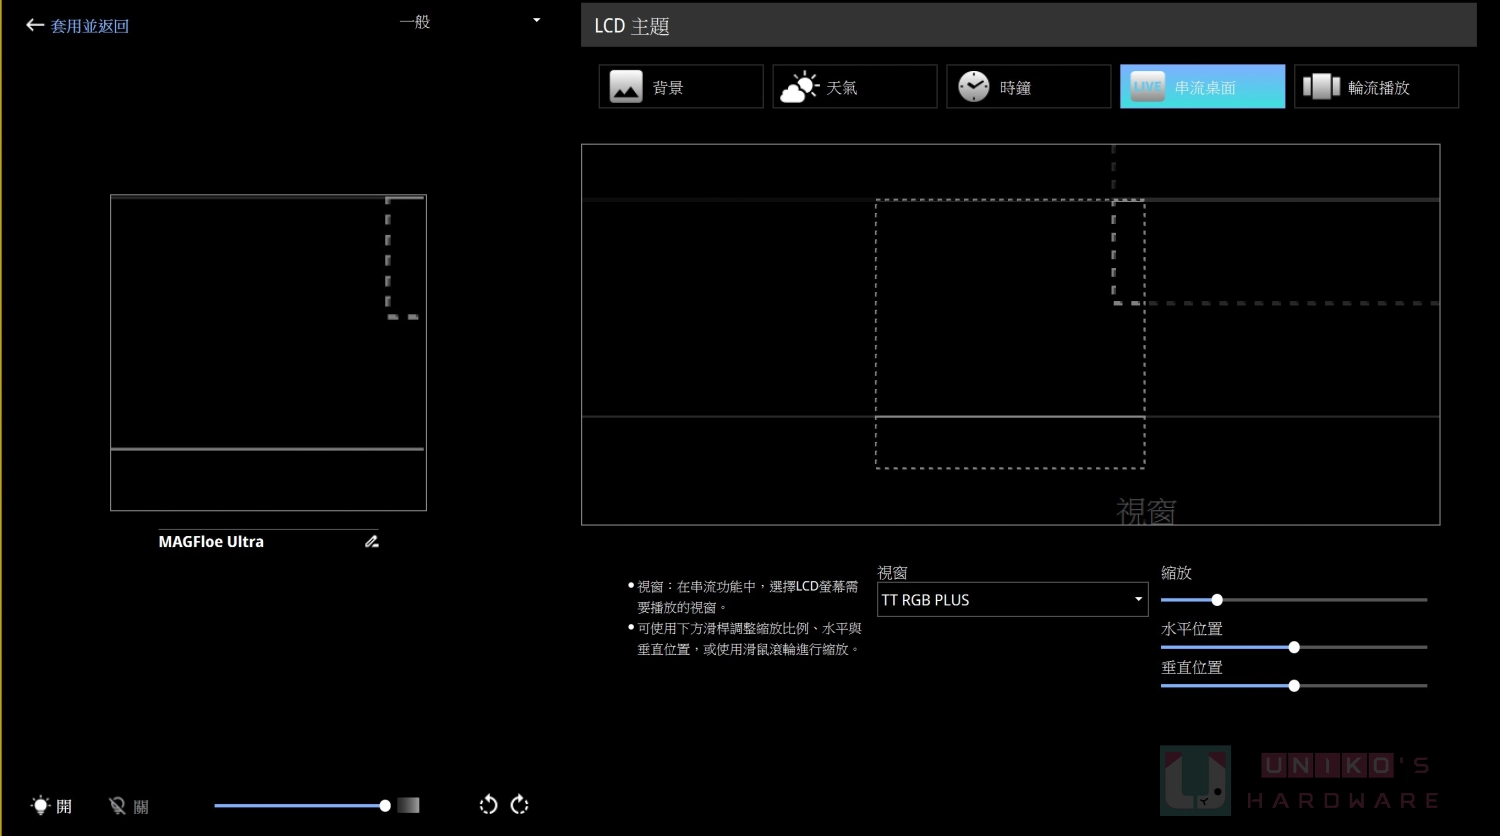
Task: Select the 天氣 tab label
Action: pyautogui.click(x=842, y=88)
